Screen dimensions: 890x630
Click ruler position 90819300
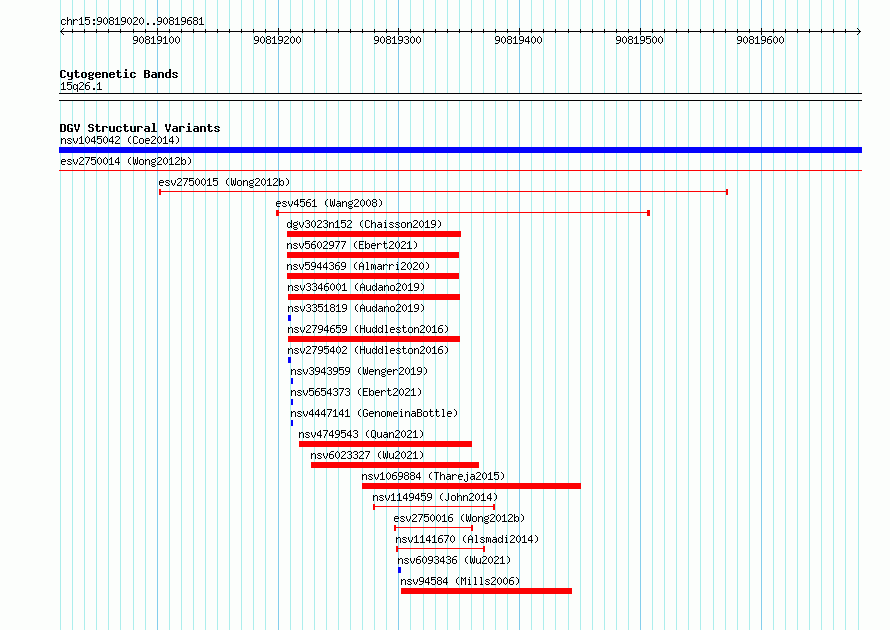click(x=398, y=40)
